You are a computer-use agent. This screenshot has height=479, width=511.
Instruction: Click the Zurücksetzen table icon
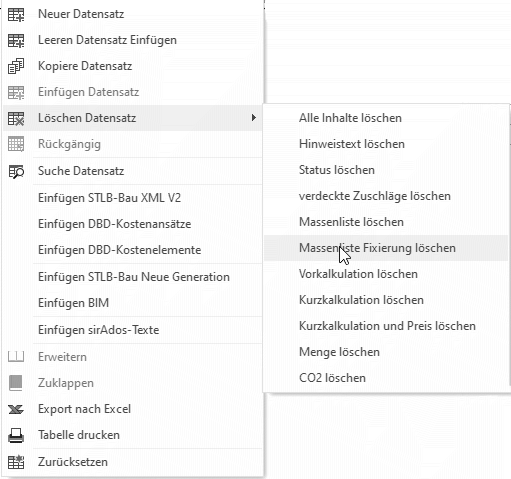click(16, 462)
